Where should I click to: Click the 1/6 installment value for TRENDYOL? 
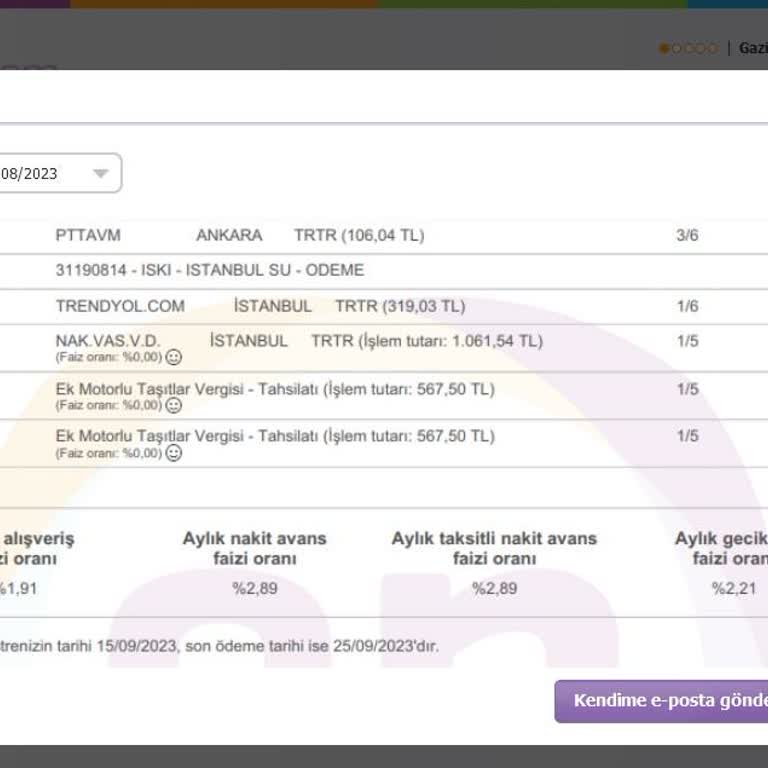tap(687, 306)
